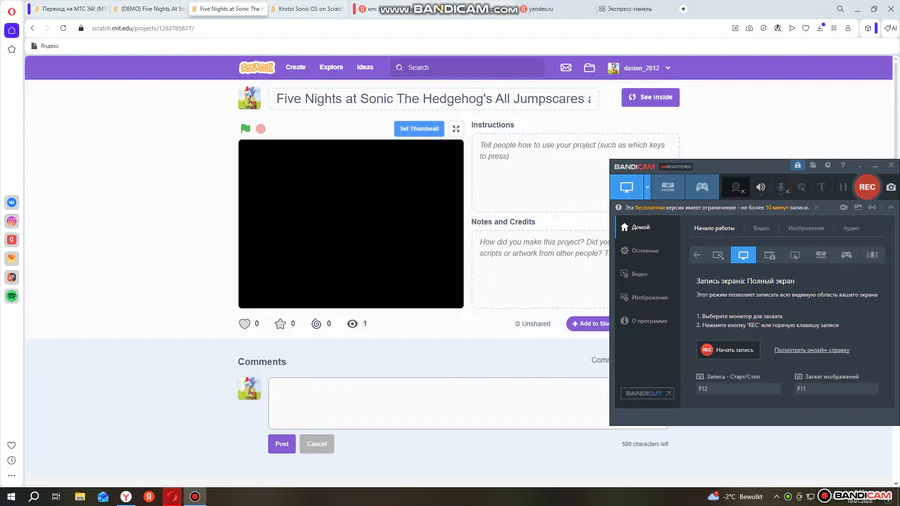
Task: Open Scratch messages envelope icon
Action: click(566, 68)
